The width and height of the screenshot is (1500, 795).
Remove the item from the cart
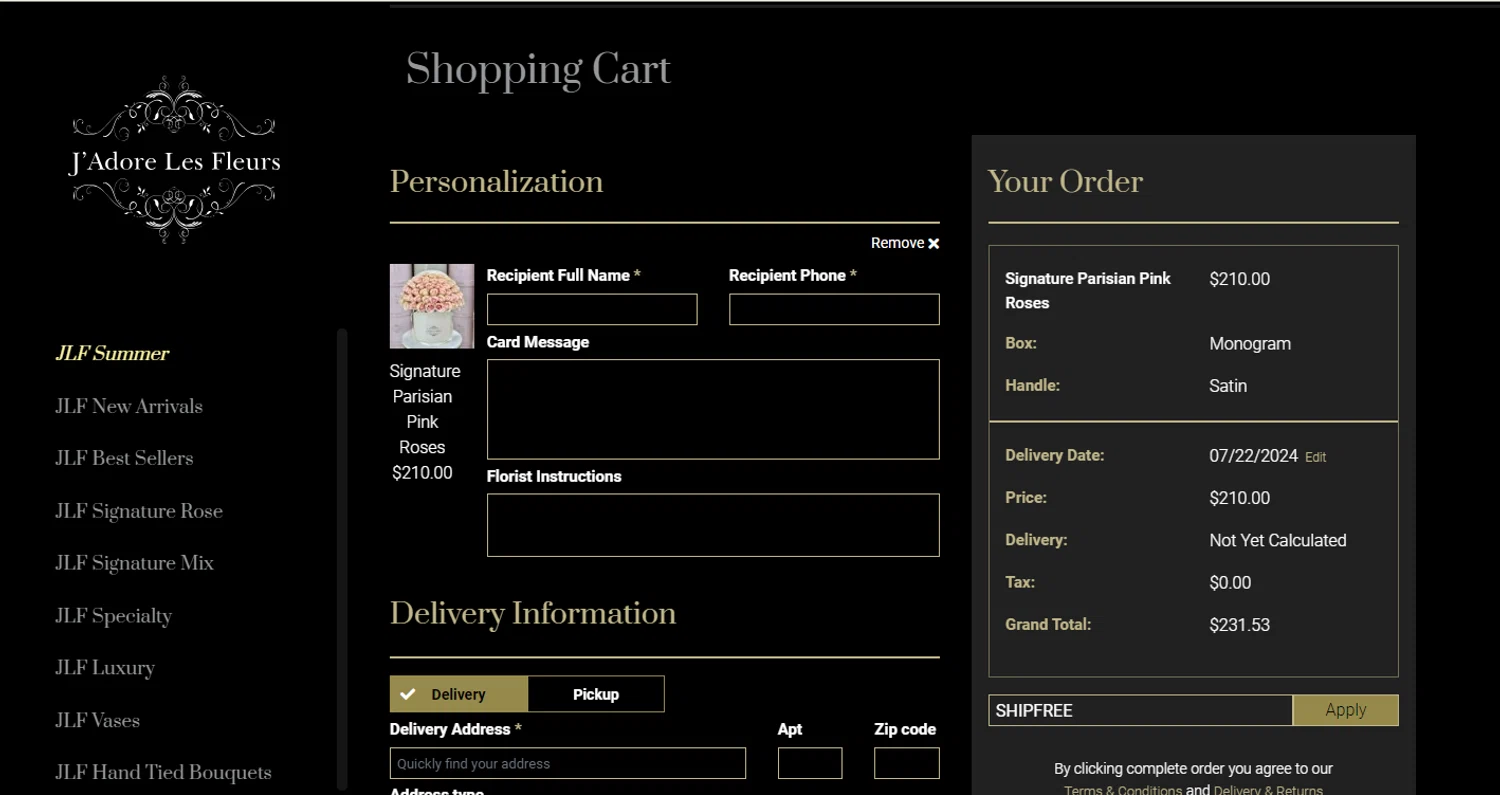905,243
